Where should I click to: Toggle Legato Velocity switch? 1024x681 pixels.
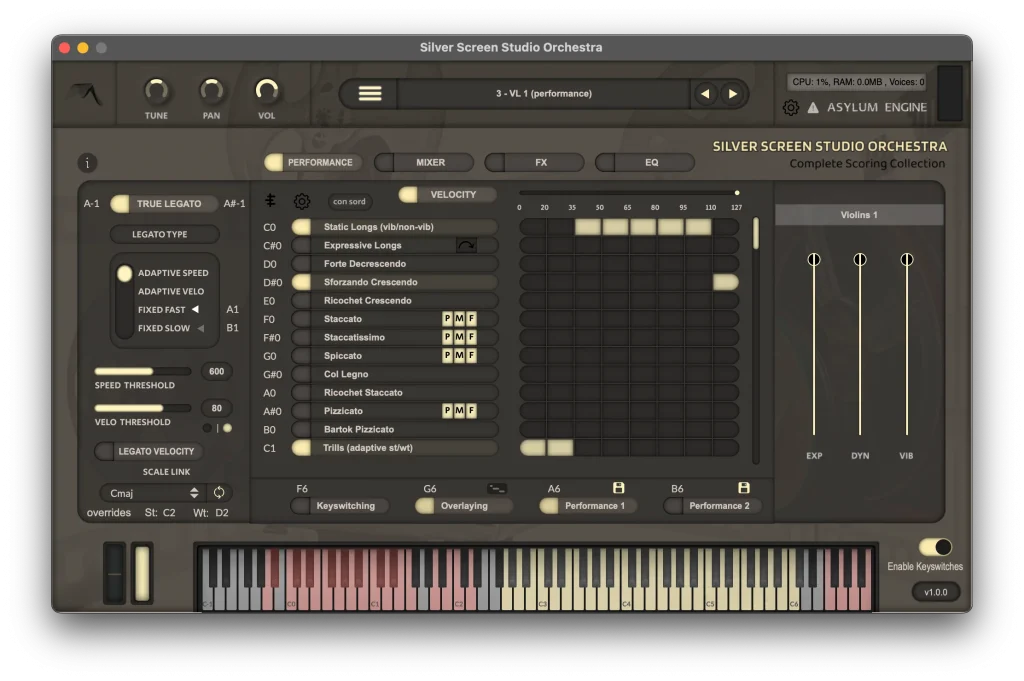(x=149, y=451)
